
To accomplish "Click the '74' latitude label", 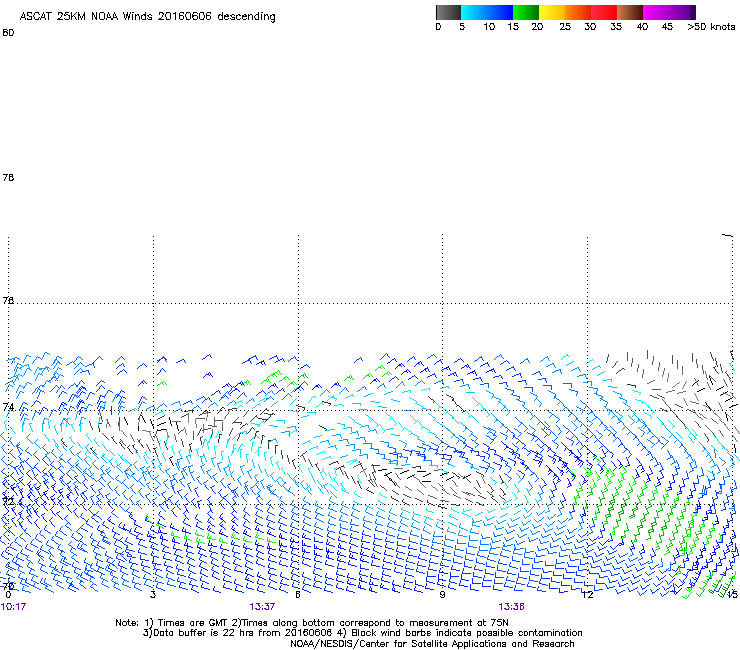I will 8,407.
